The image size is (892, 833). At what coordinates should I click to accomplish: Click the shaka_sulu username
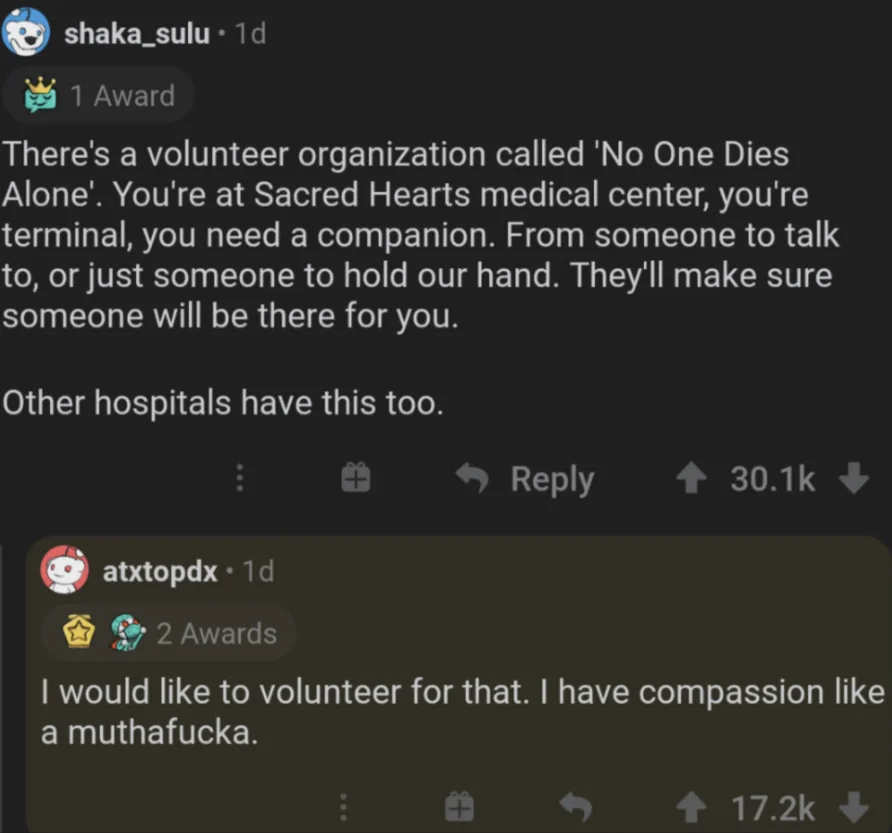(137, 33)
